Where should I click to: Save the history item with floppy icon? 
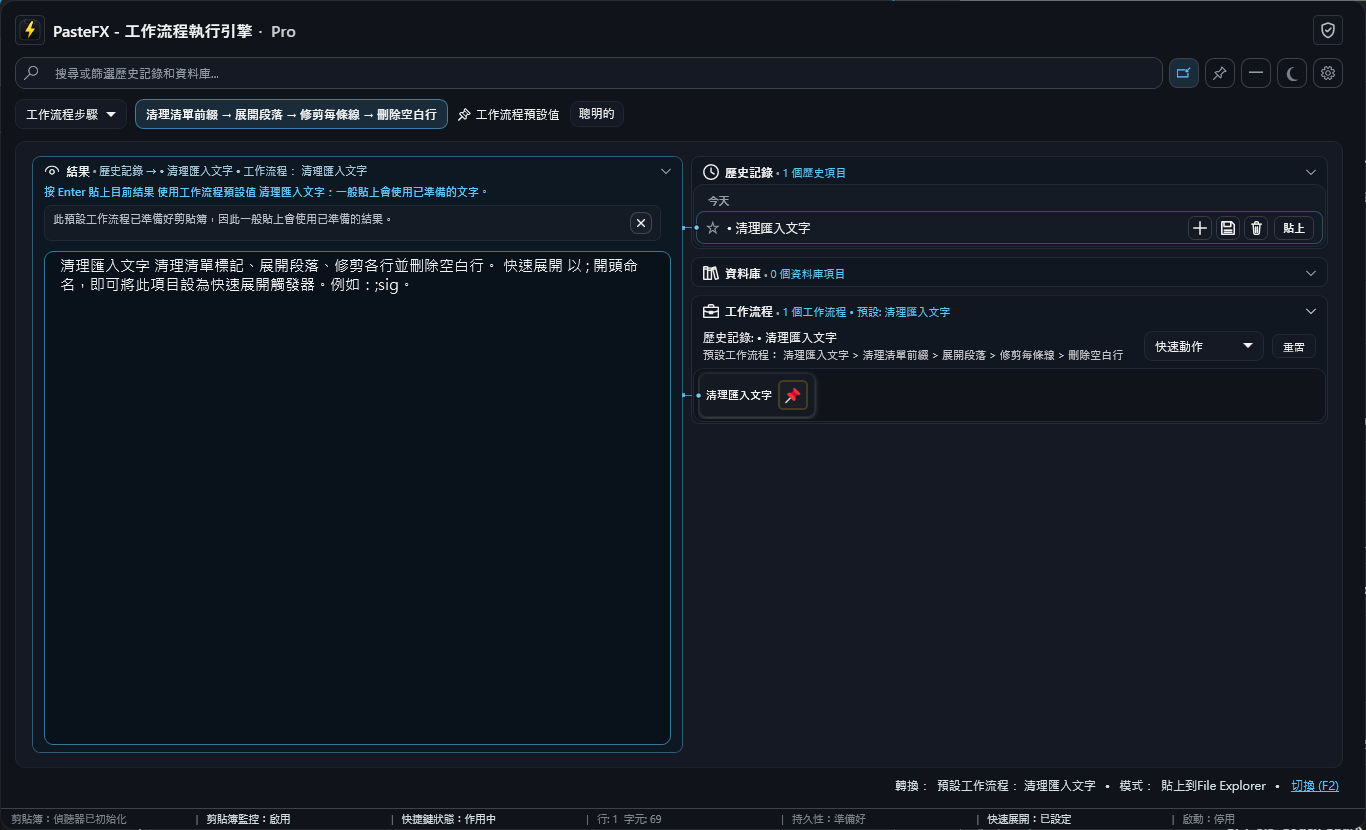coord(1228,228)
